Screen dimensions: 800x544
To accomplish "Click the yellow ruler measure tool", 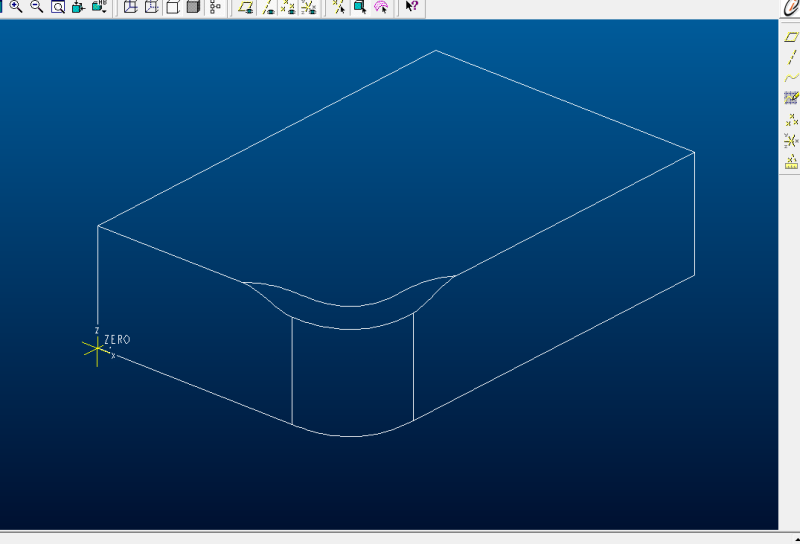I will coord(791,161).
